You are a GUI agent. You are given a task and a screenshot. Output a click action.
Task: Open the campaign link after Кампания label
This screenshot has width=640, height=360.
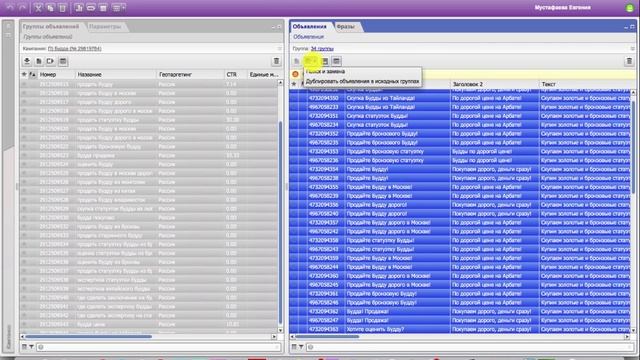pyautogui.click(x=75, y=49)
